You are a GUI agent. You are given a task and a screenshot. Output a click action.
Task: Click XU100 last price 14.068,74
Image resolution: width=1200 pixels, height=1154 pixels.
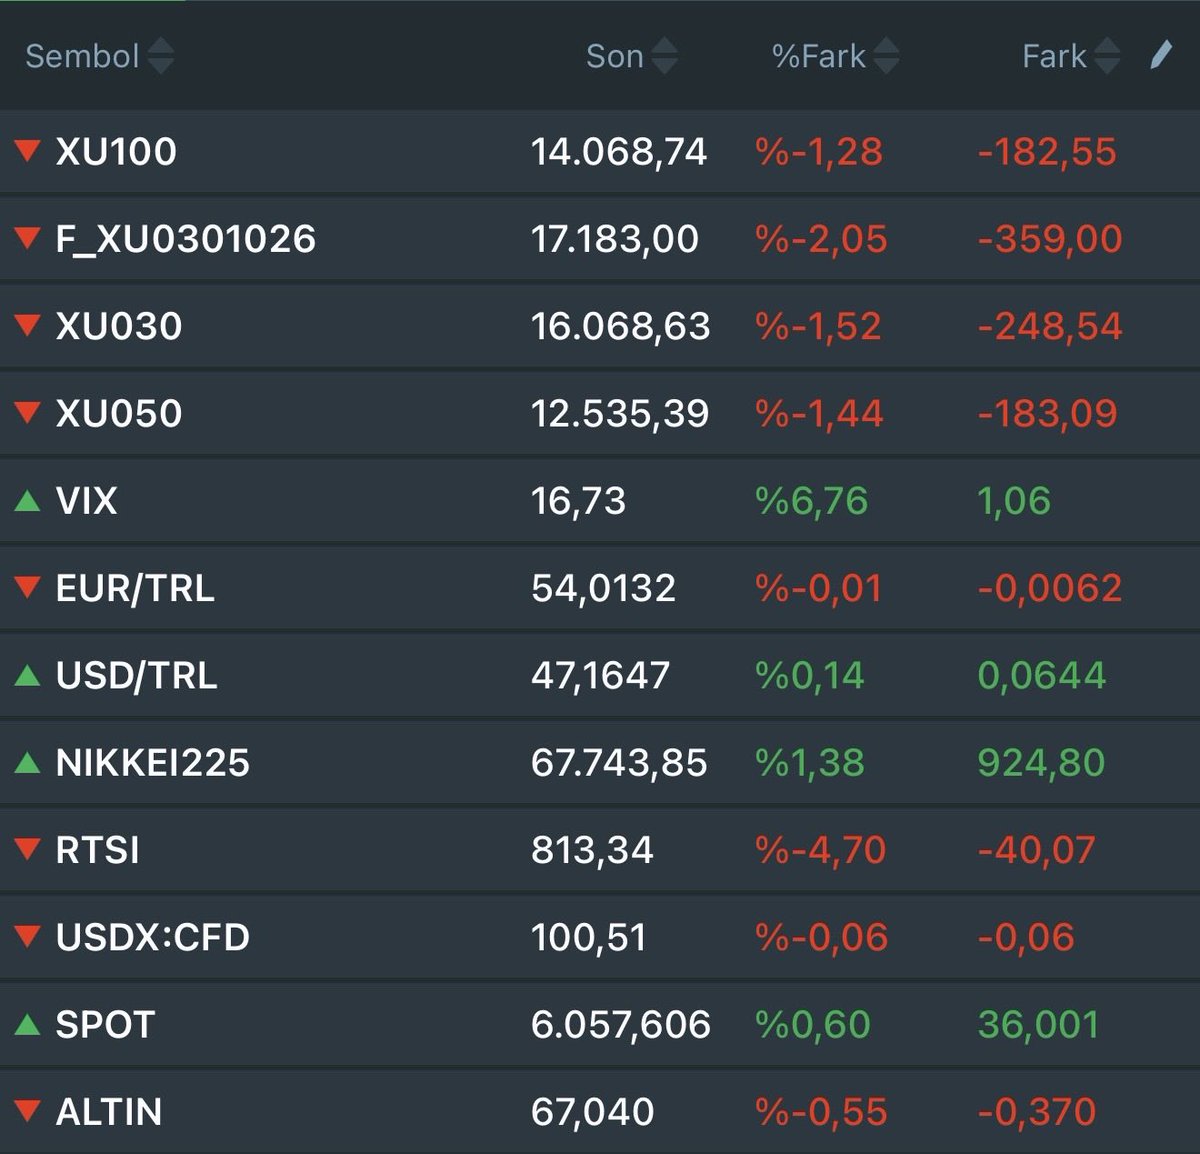[x=619, y=152]
